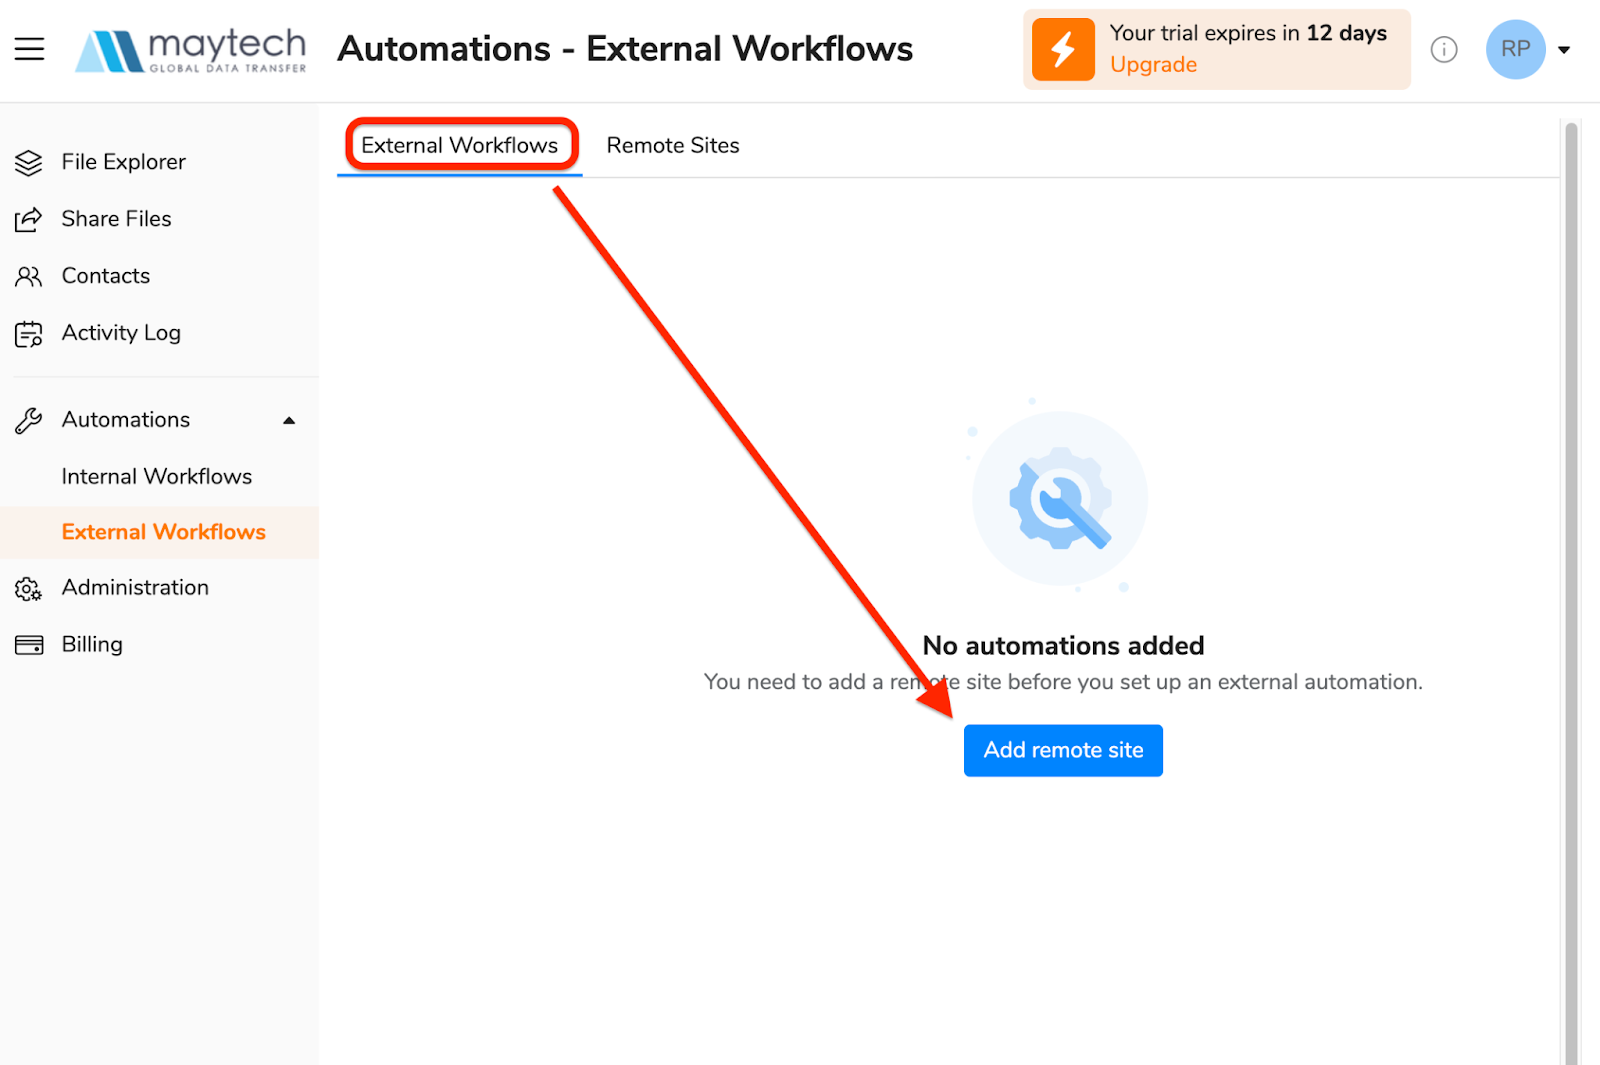Click the 'No automations added' heading
The height and width of the screenshot is (1065, 1600).
[x=1063, y=646]
